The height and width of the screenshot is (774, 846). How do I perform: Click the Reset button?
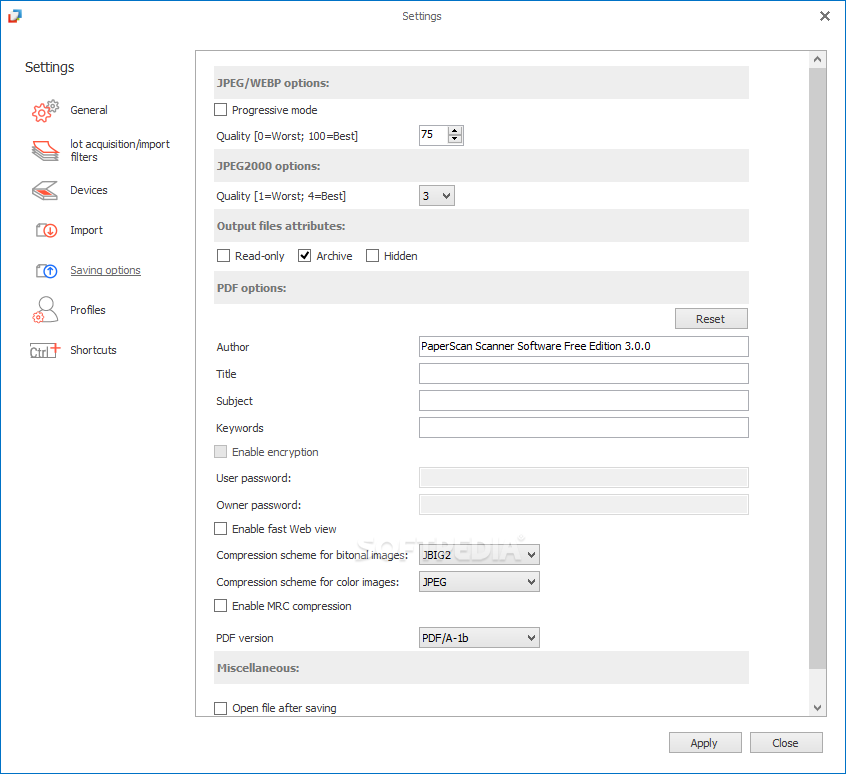[711, 319]
